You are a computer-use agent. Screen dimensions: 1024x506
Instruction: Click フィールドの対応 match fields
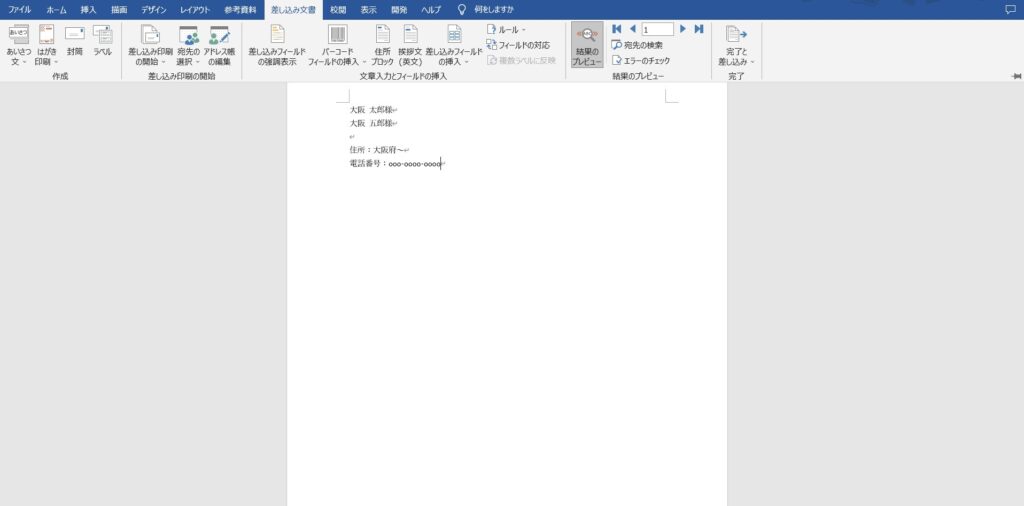point(519,45)
